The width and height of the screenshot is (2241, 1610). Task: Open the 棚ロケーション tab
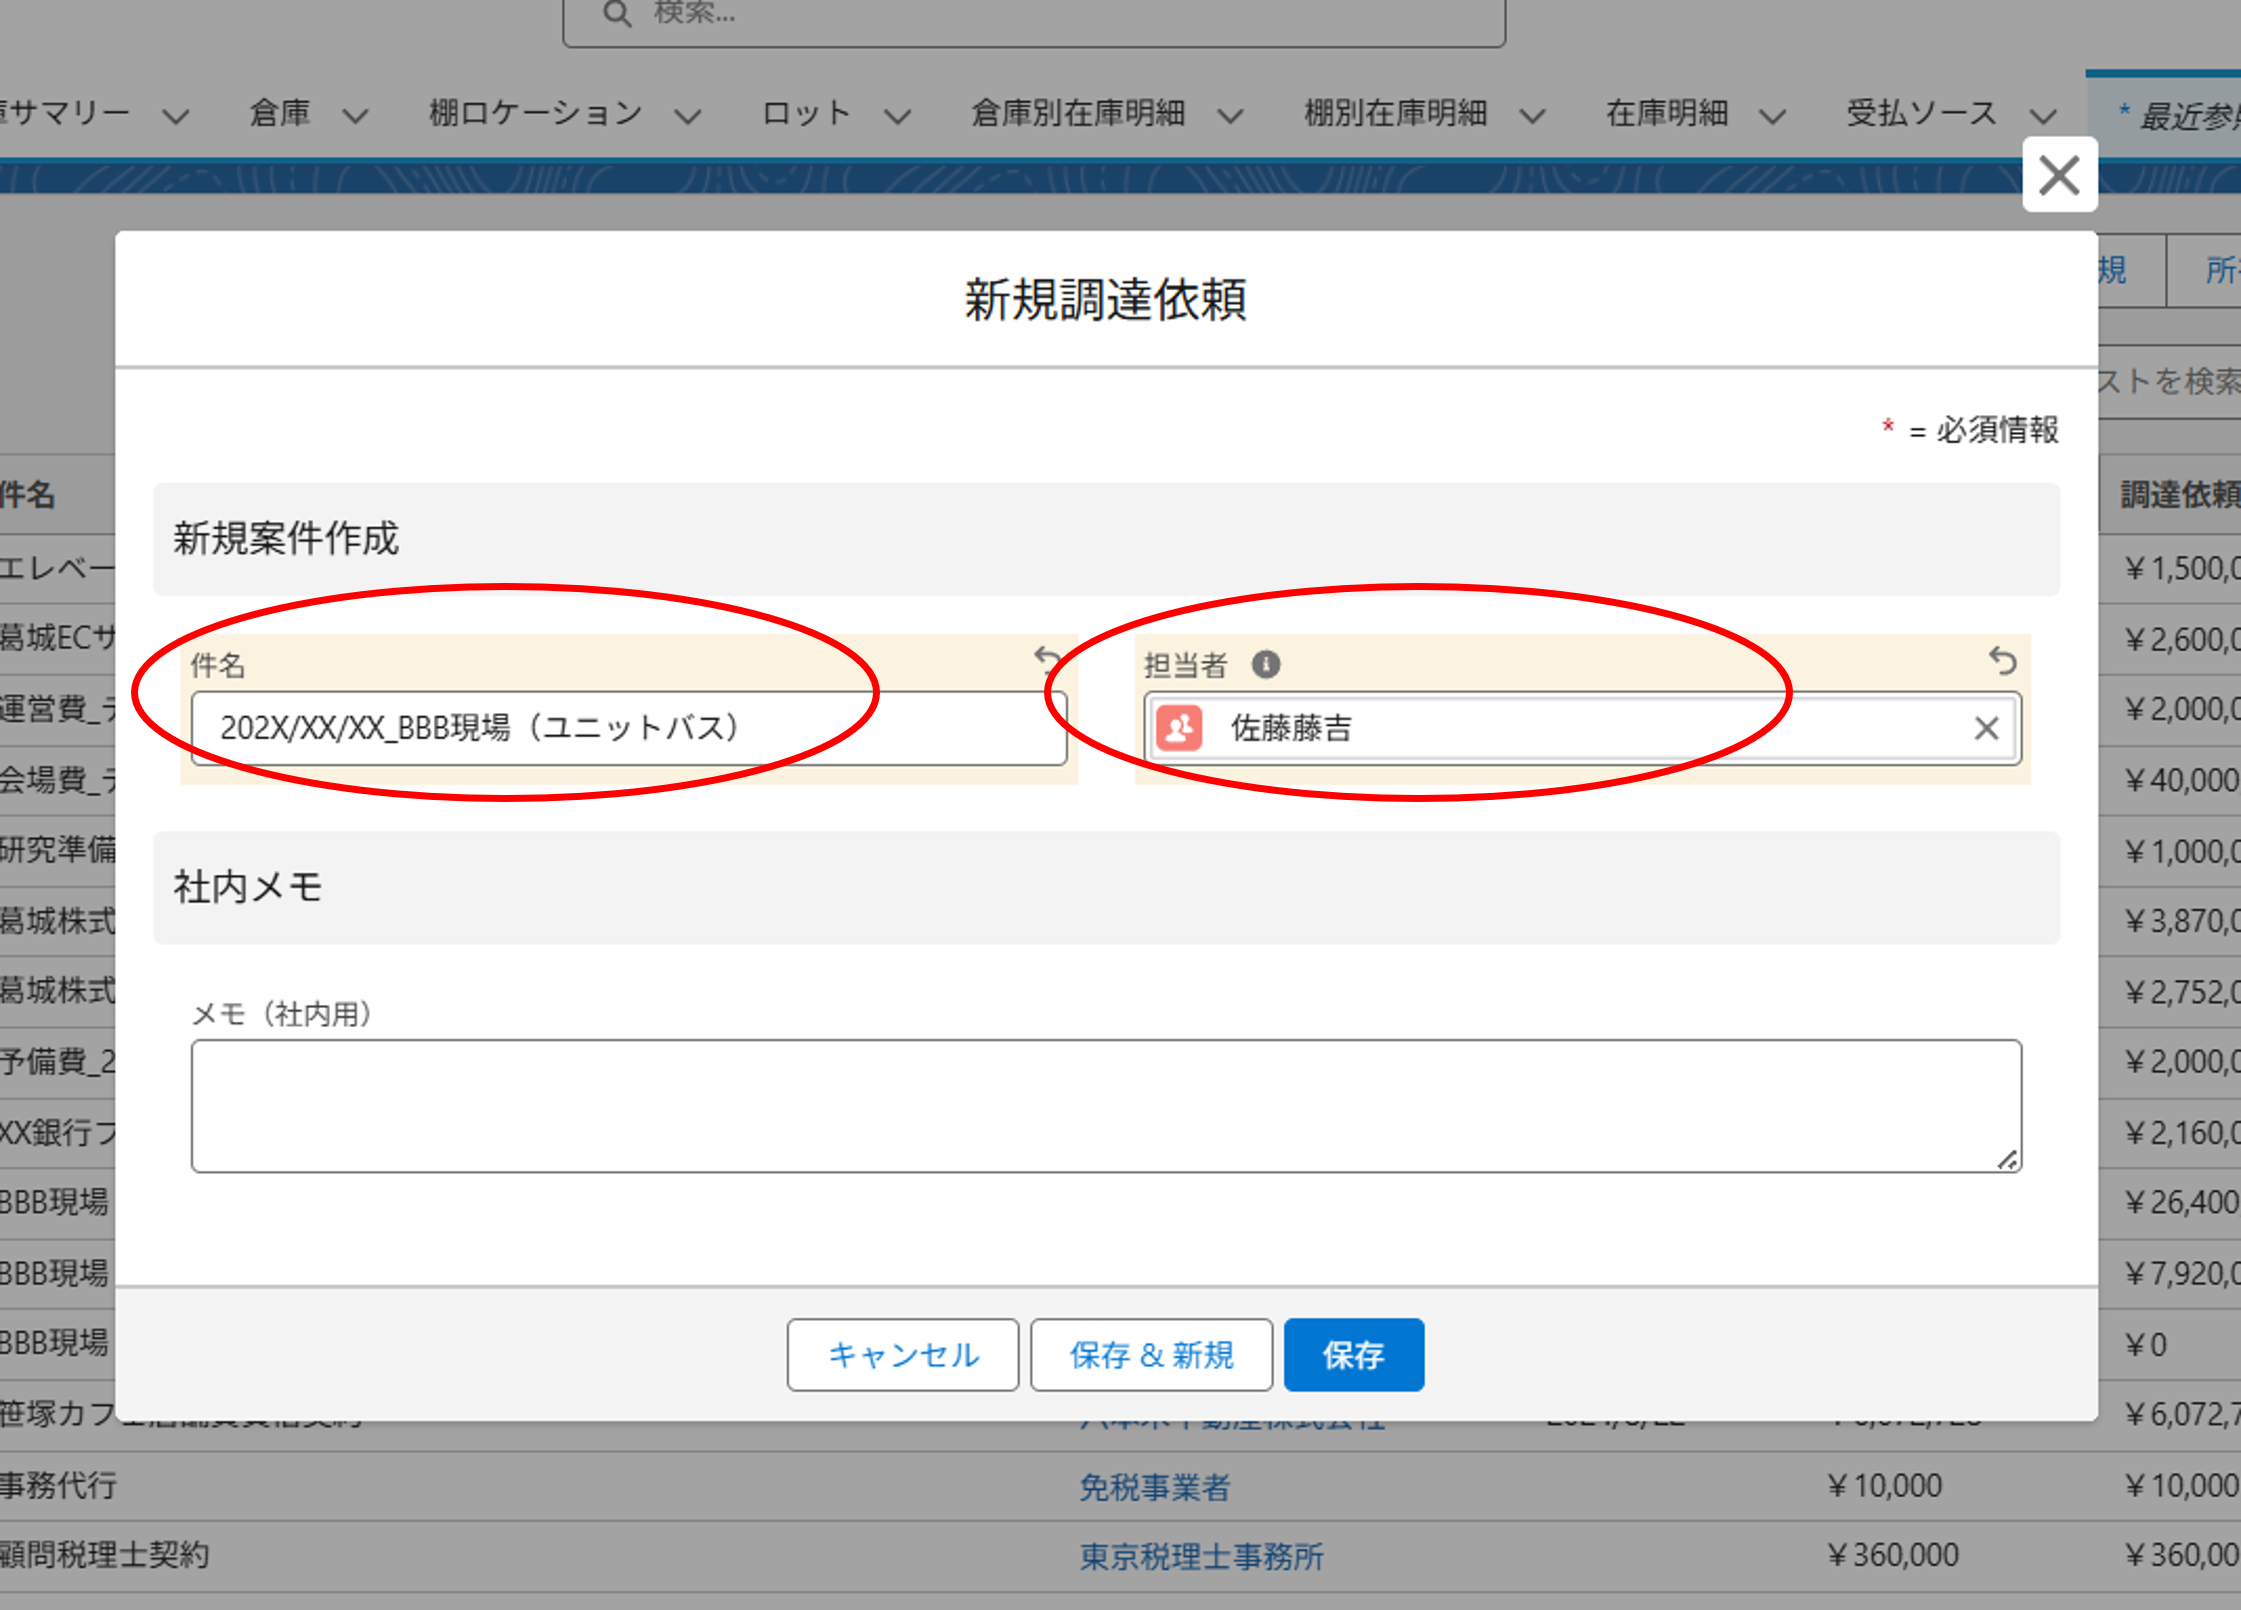535,113
